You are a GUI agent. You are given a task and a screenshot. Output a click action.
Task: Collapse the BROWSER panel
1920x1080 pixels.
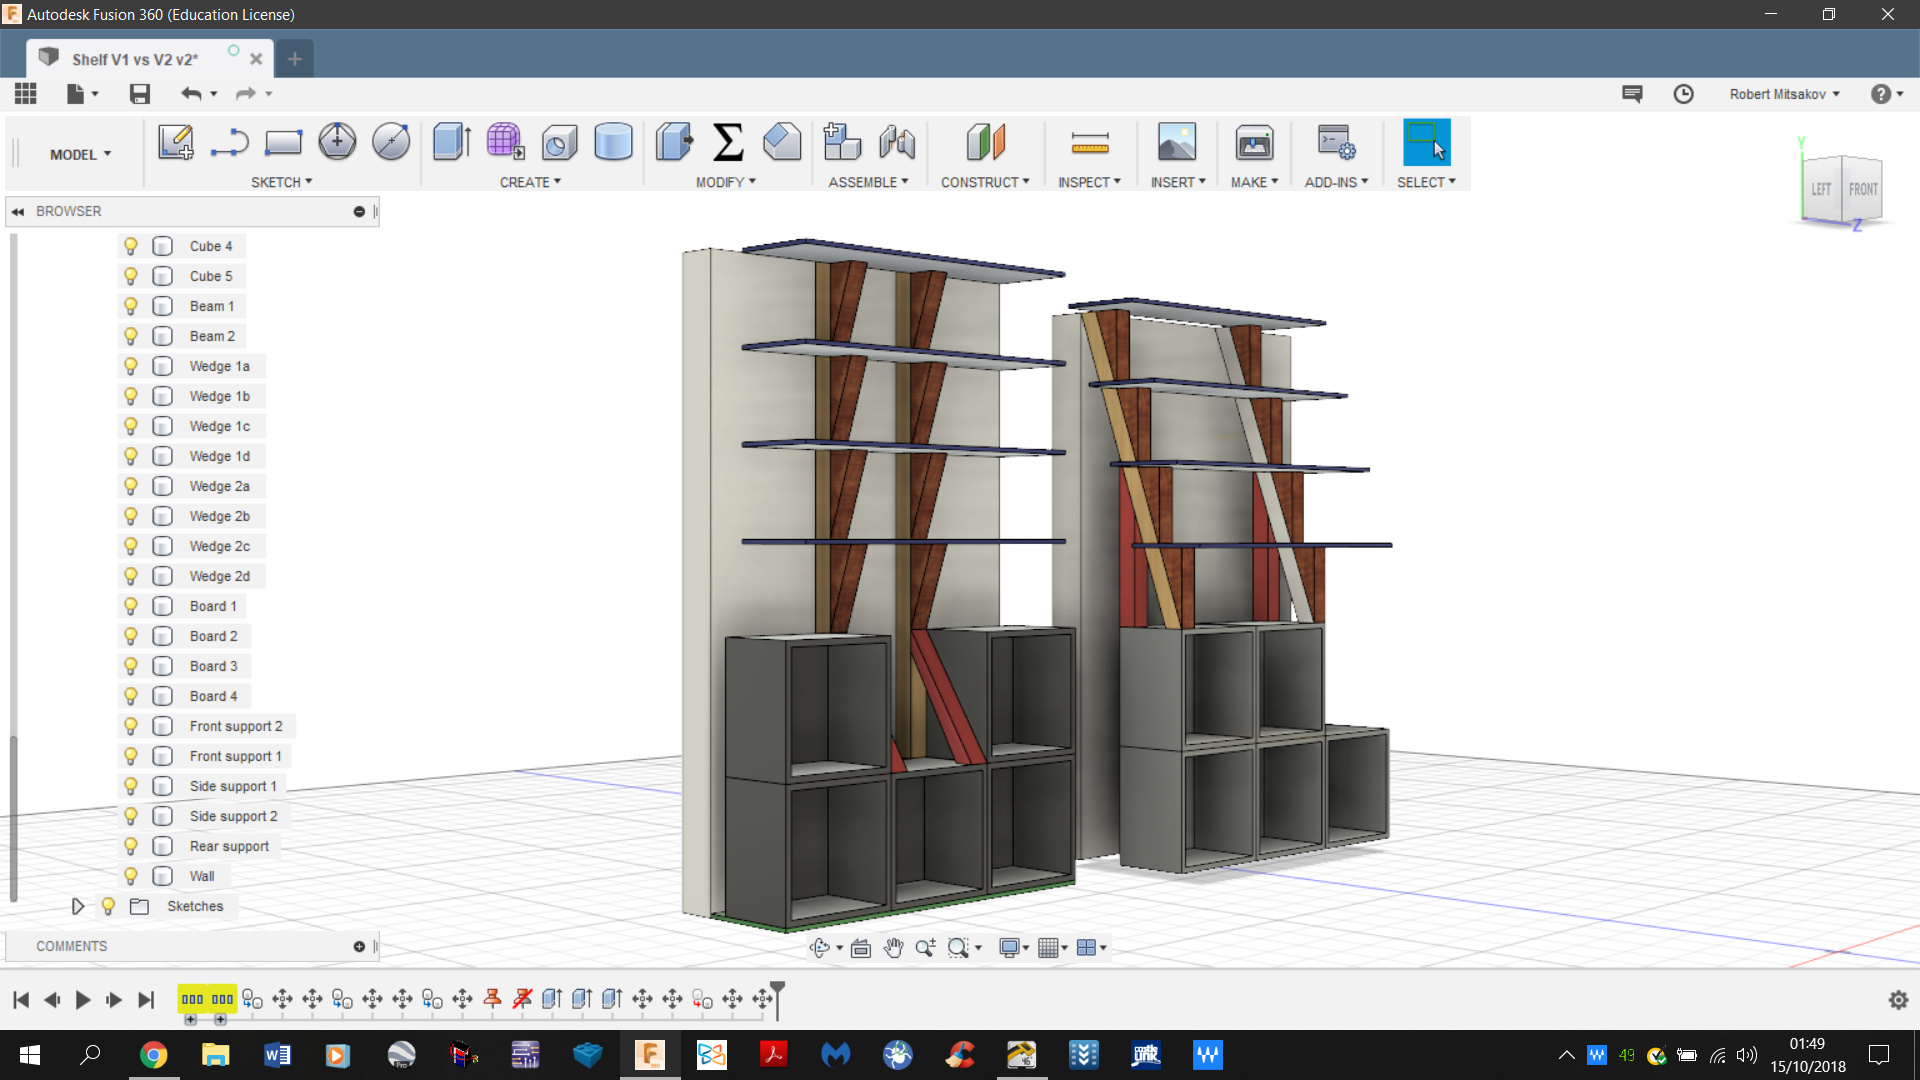(18, 211)
